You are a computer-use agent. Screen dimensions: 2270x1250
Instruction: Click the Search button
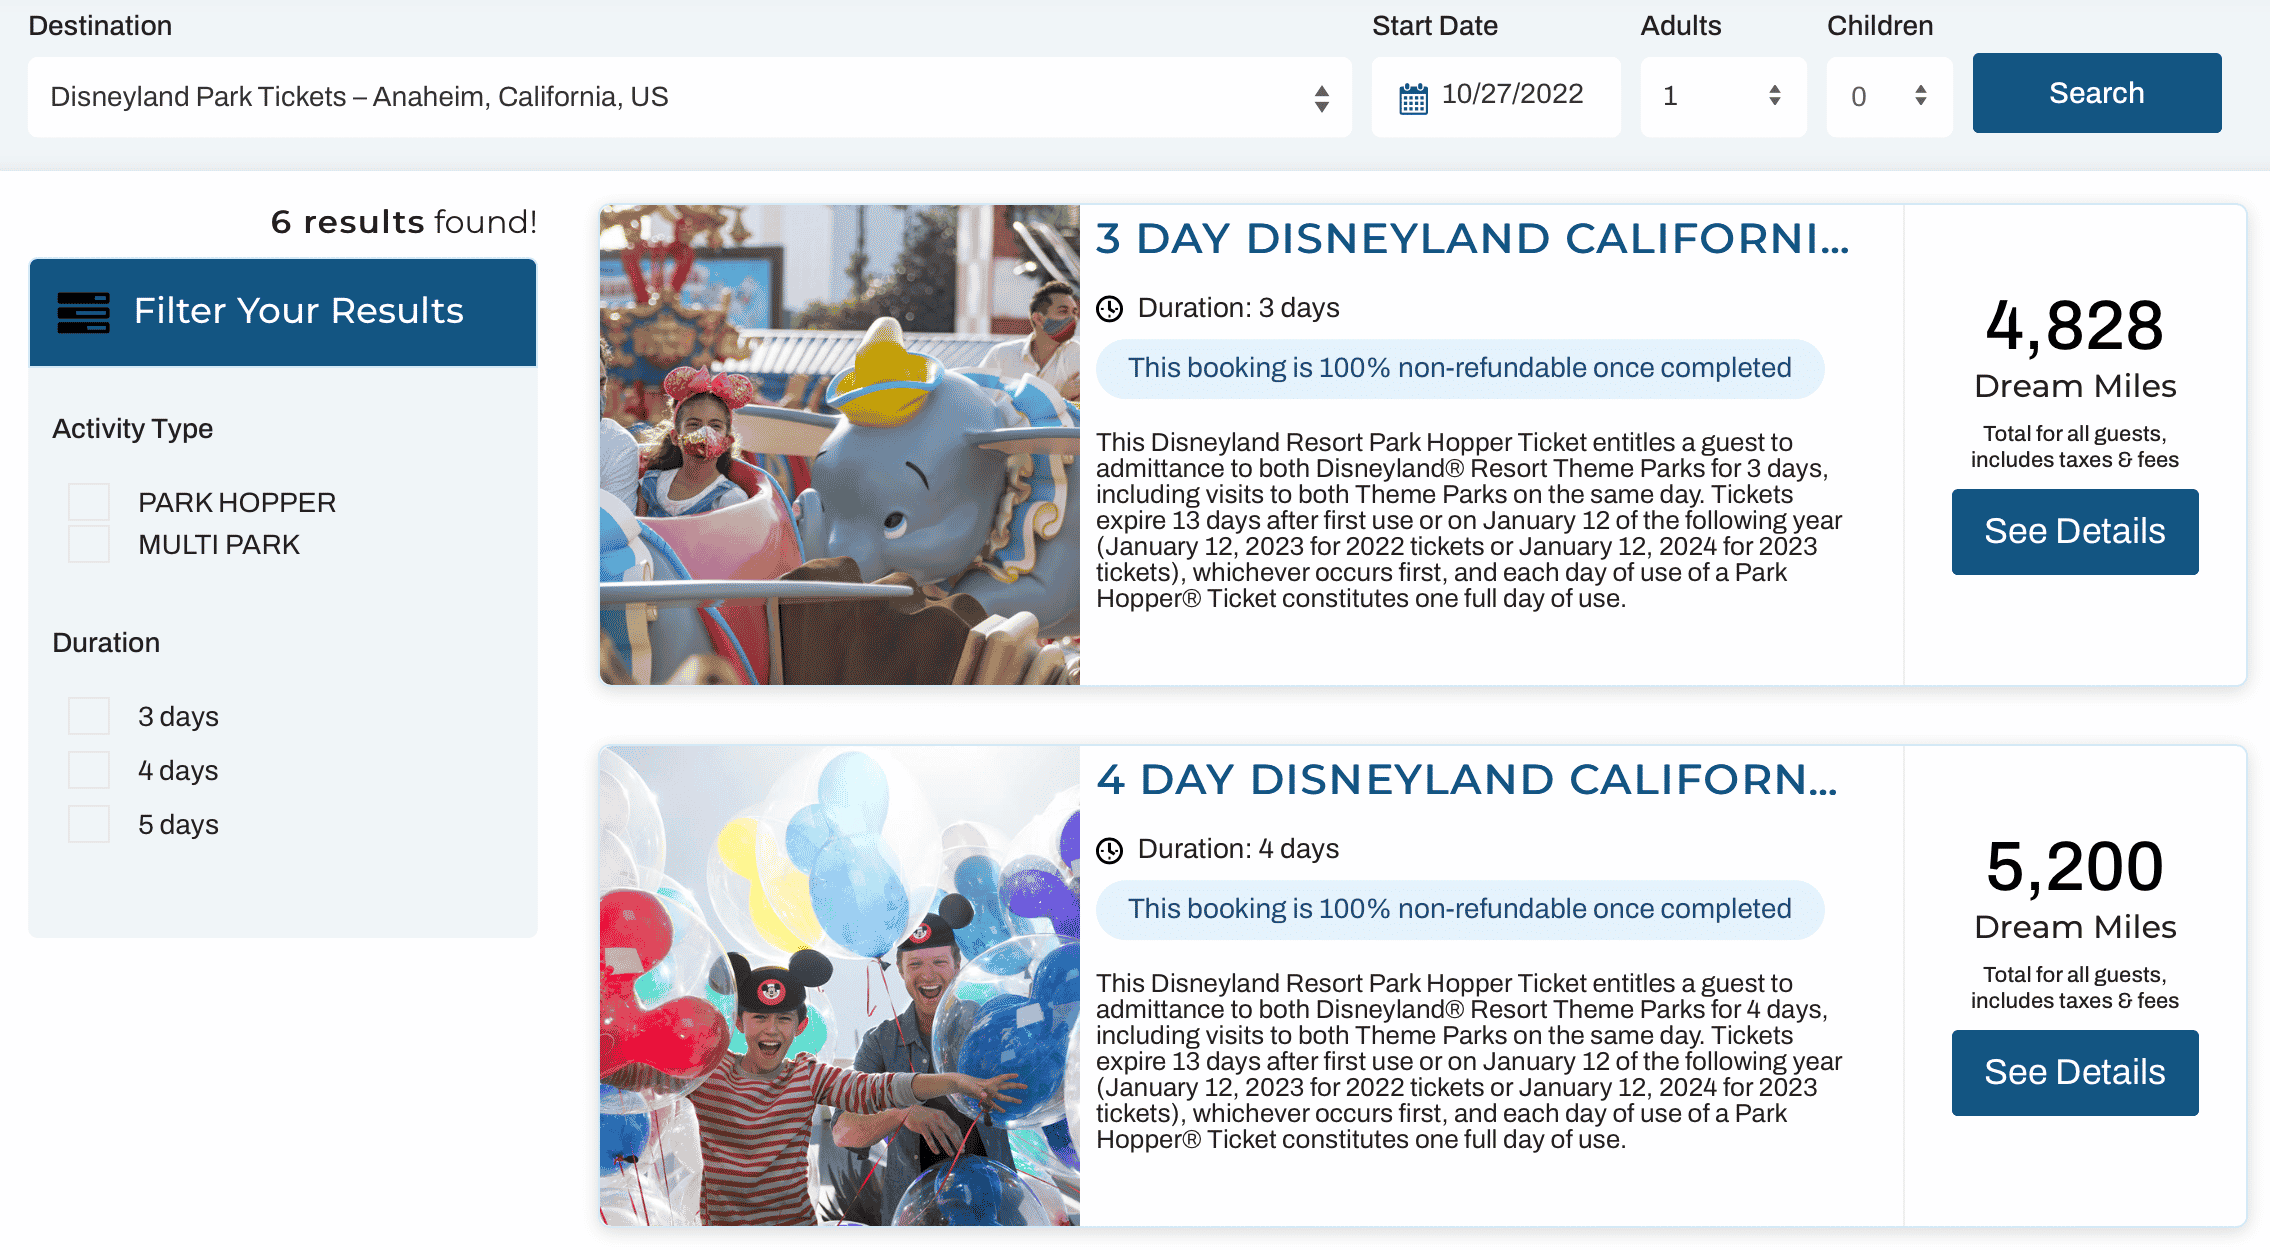coord(2096,93)
